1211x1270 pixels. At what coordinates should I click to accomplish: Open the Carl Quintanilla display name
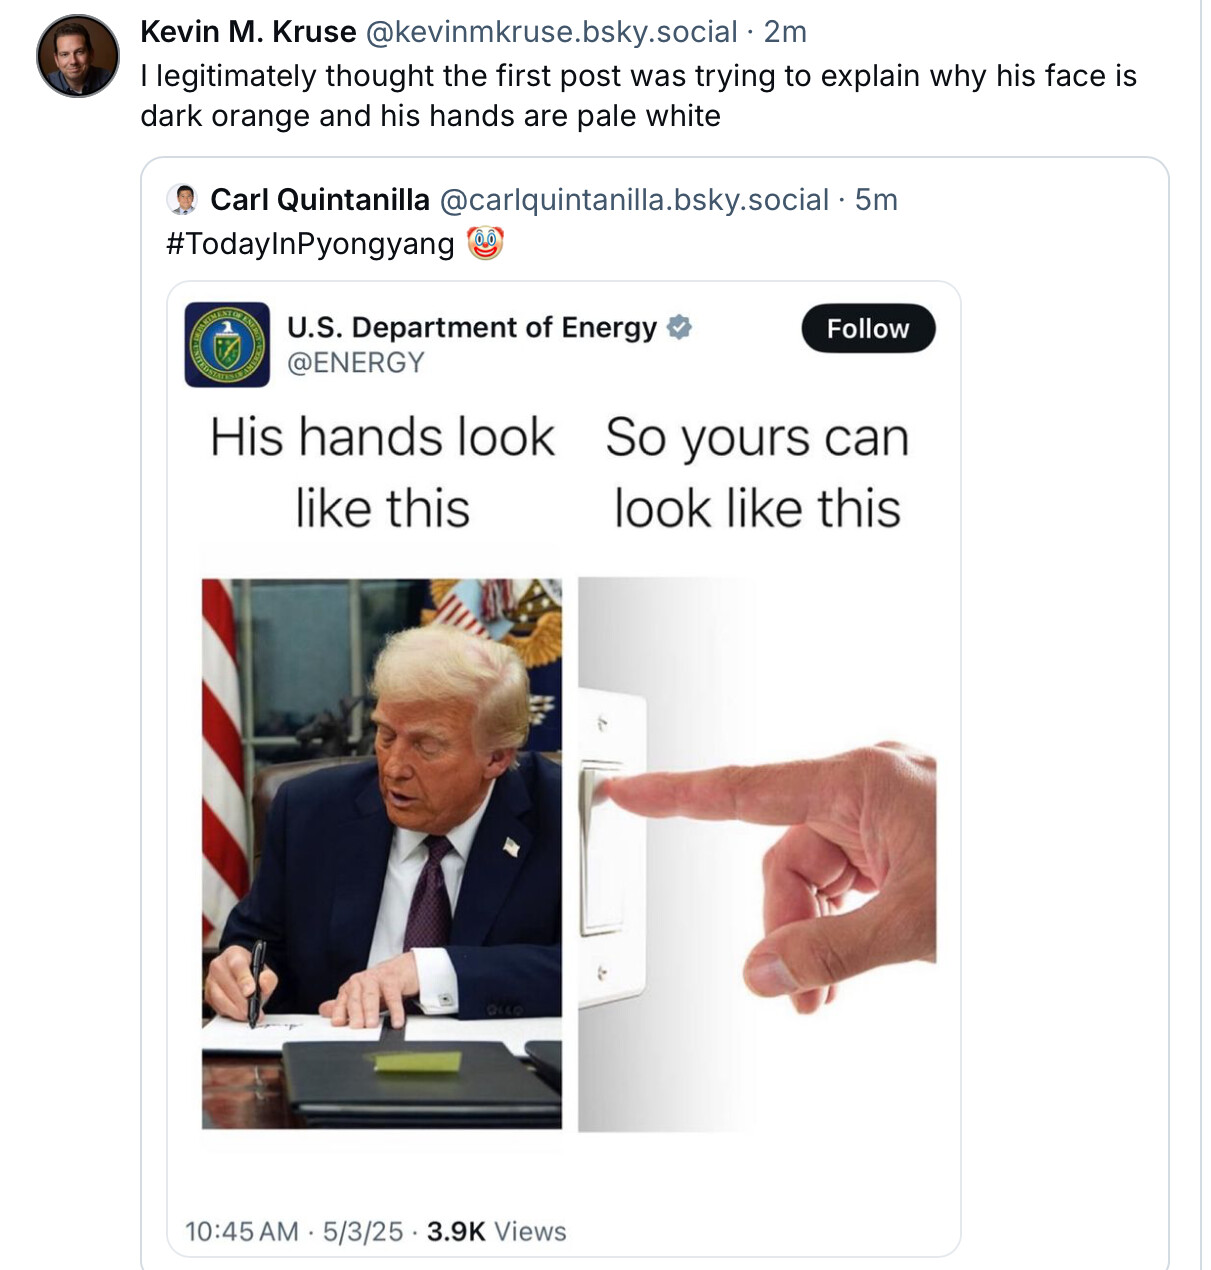point(320,200)
